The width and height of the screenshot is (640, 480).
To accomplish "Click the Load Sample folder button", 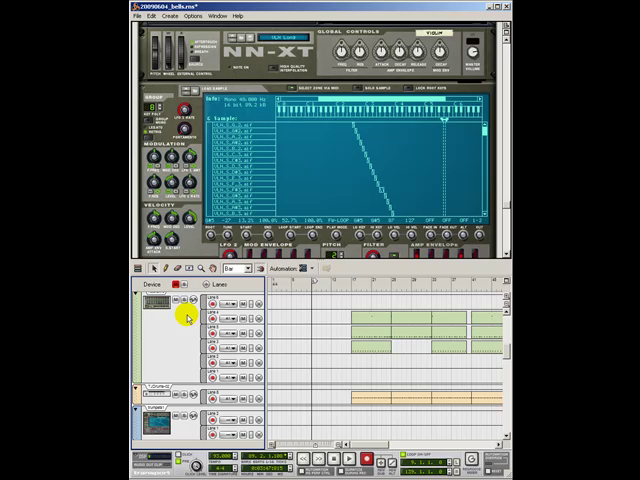I will (195, 90).
